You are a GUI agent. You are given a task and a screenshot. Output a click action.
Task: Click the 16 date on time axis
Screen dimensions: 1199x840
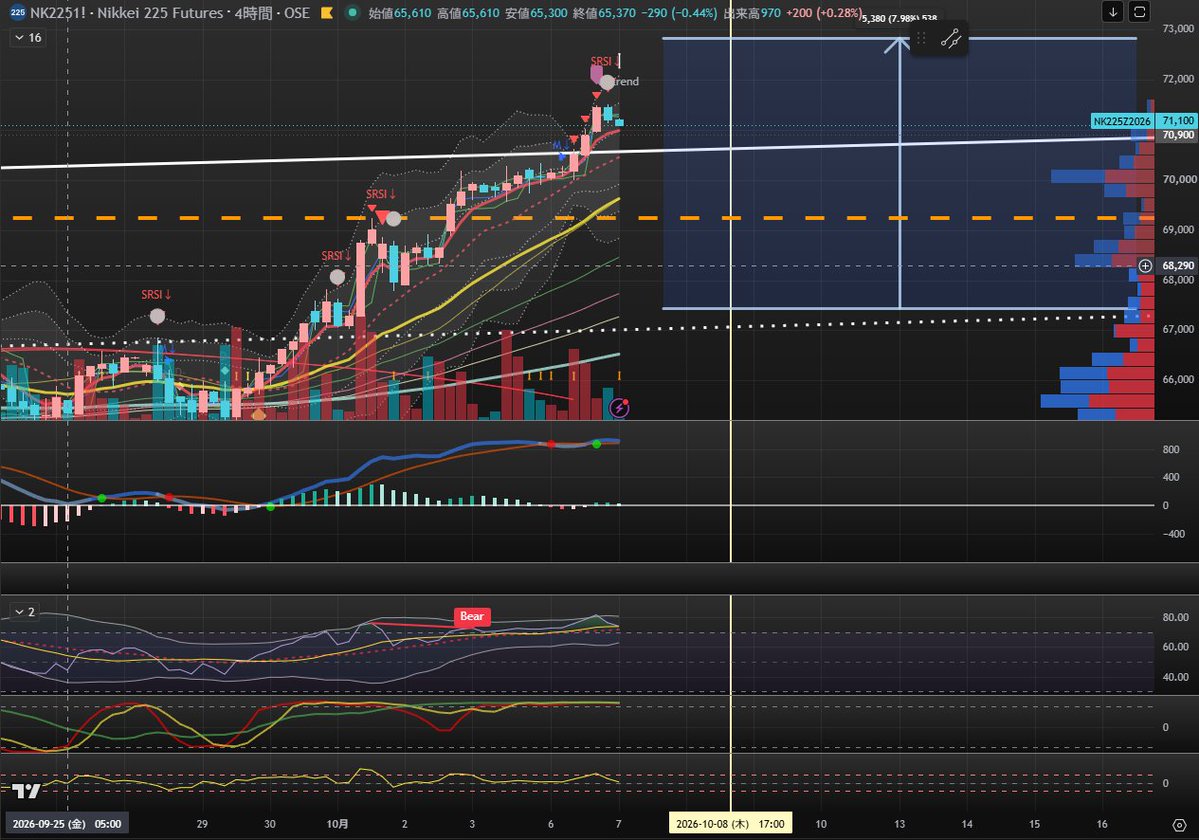coord(1102,824)
